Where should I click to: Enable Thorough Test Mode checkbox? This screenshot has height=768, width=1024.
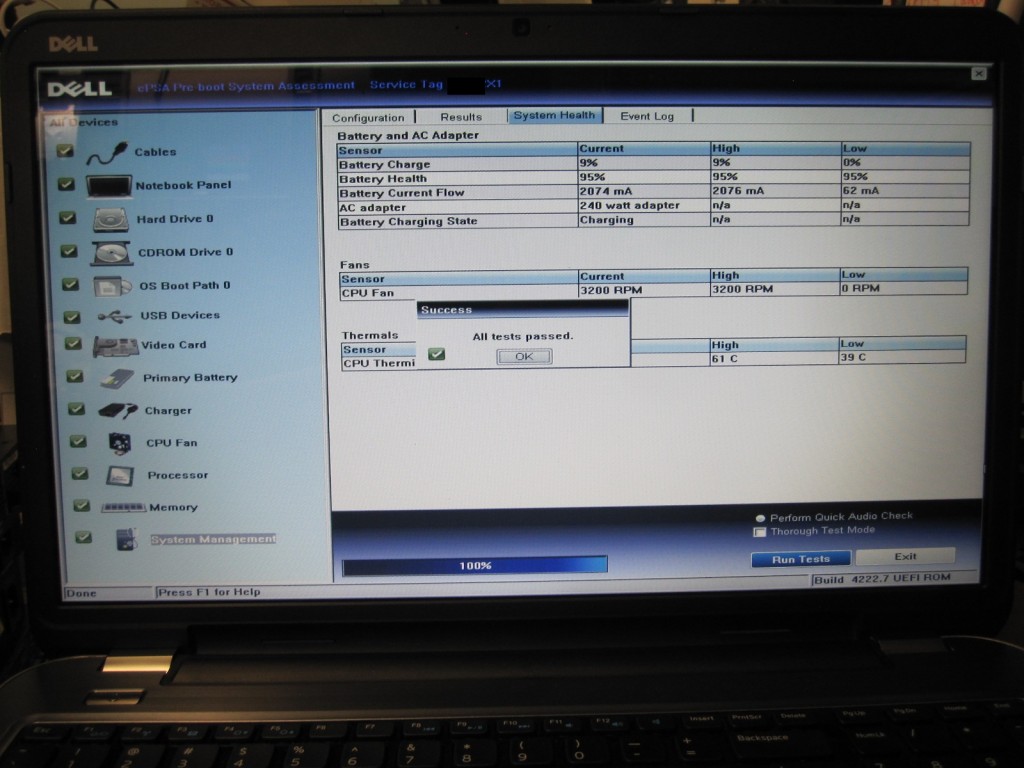point(760,532)
